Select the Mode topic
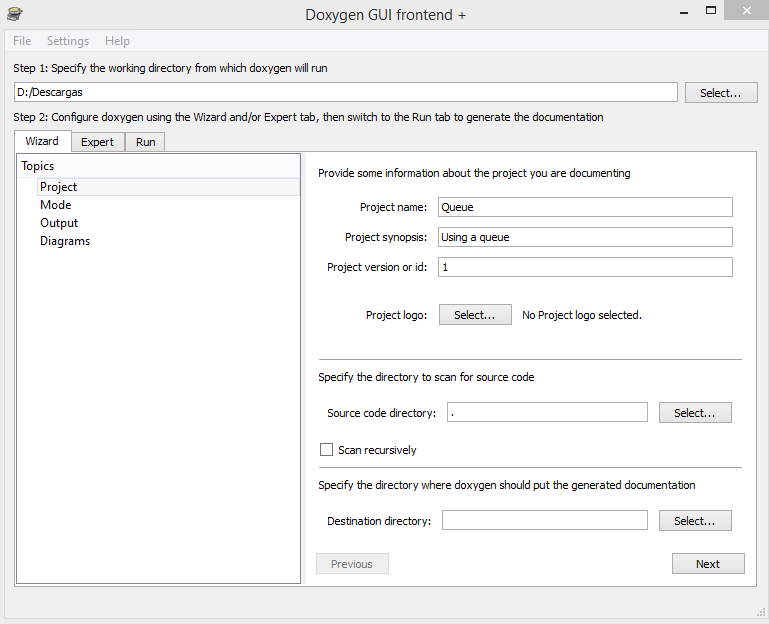769x624 pixels. coord(55,205)
